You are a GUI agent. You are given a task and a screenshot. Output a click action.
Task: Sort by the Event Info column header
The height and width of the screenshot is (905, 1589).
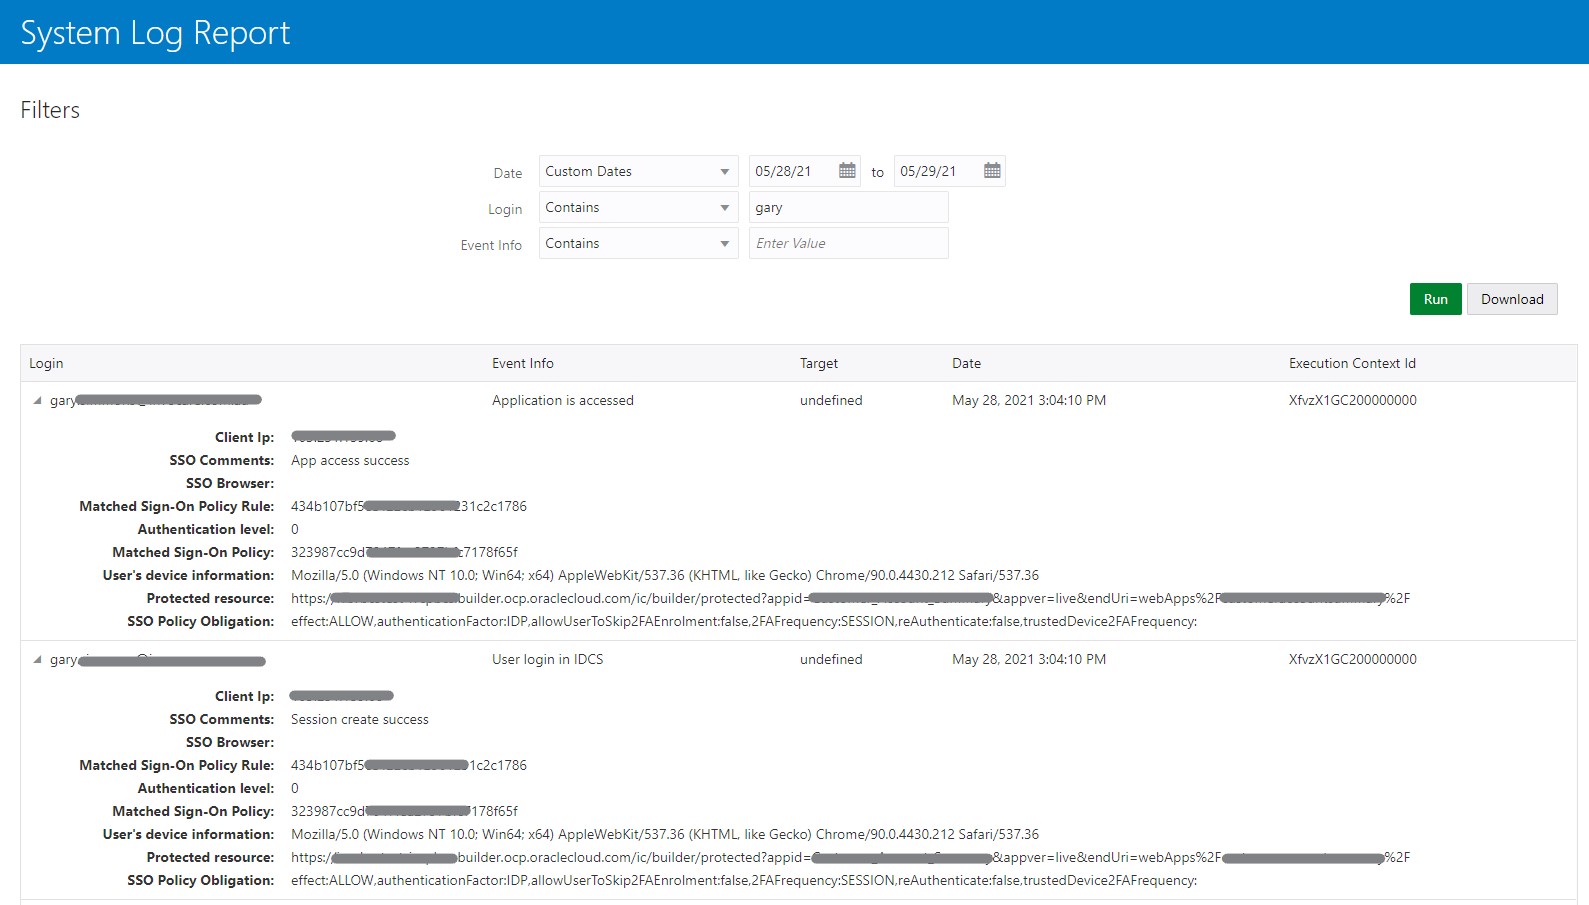523,363
